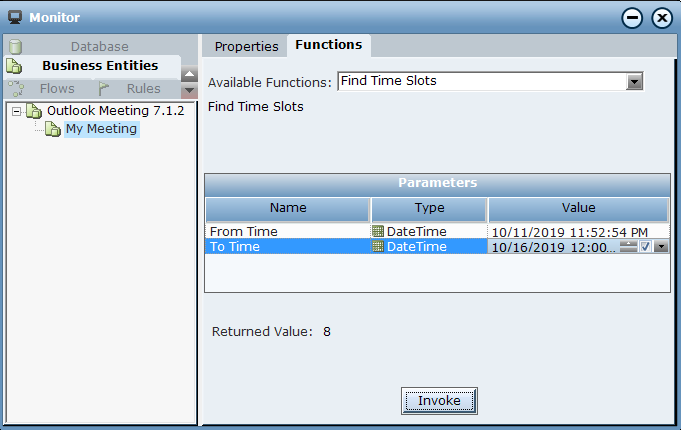Screen dimensions: 681x430
Task: Toggle the checkbox in To Time value
Action: pyautogui.click(x=646, y=247)
